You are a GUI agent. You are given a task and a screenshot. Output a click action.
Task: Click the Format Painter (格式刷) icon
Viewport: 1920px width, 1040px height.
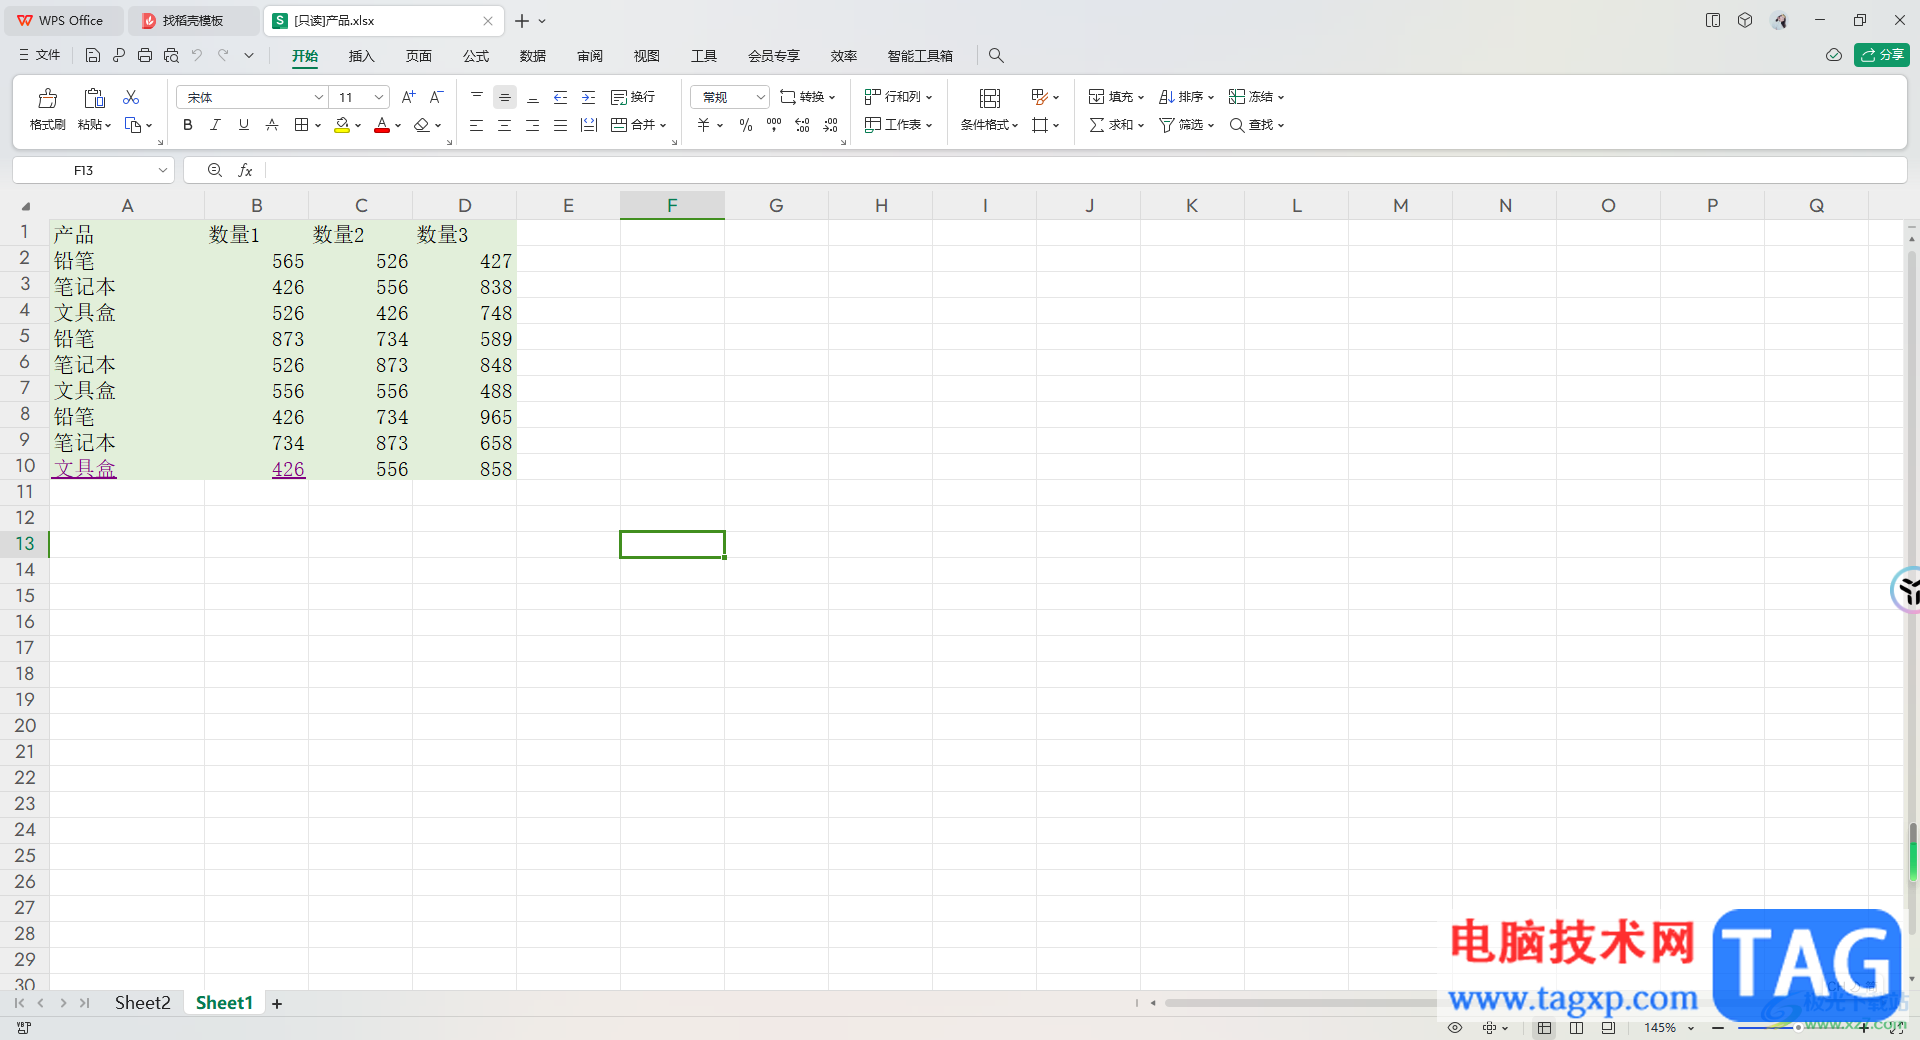pos(47,98)
